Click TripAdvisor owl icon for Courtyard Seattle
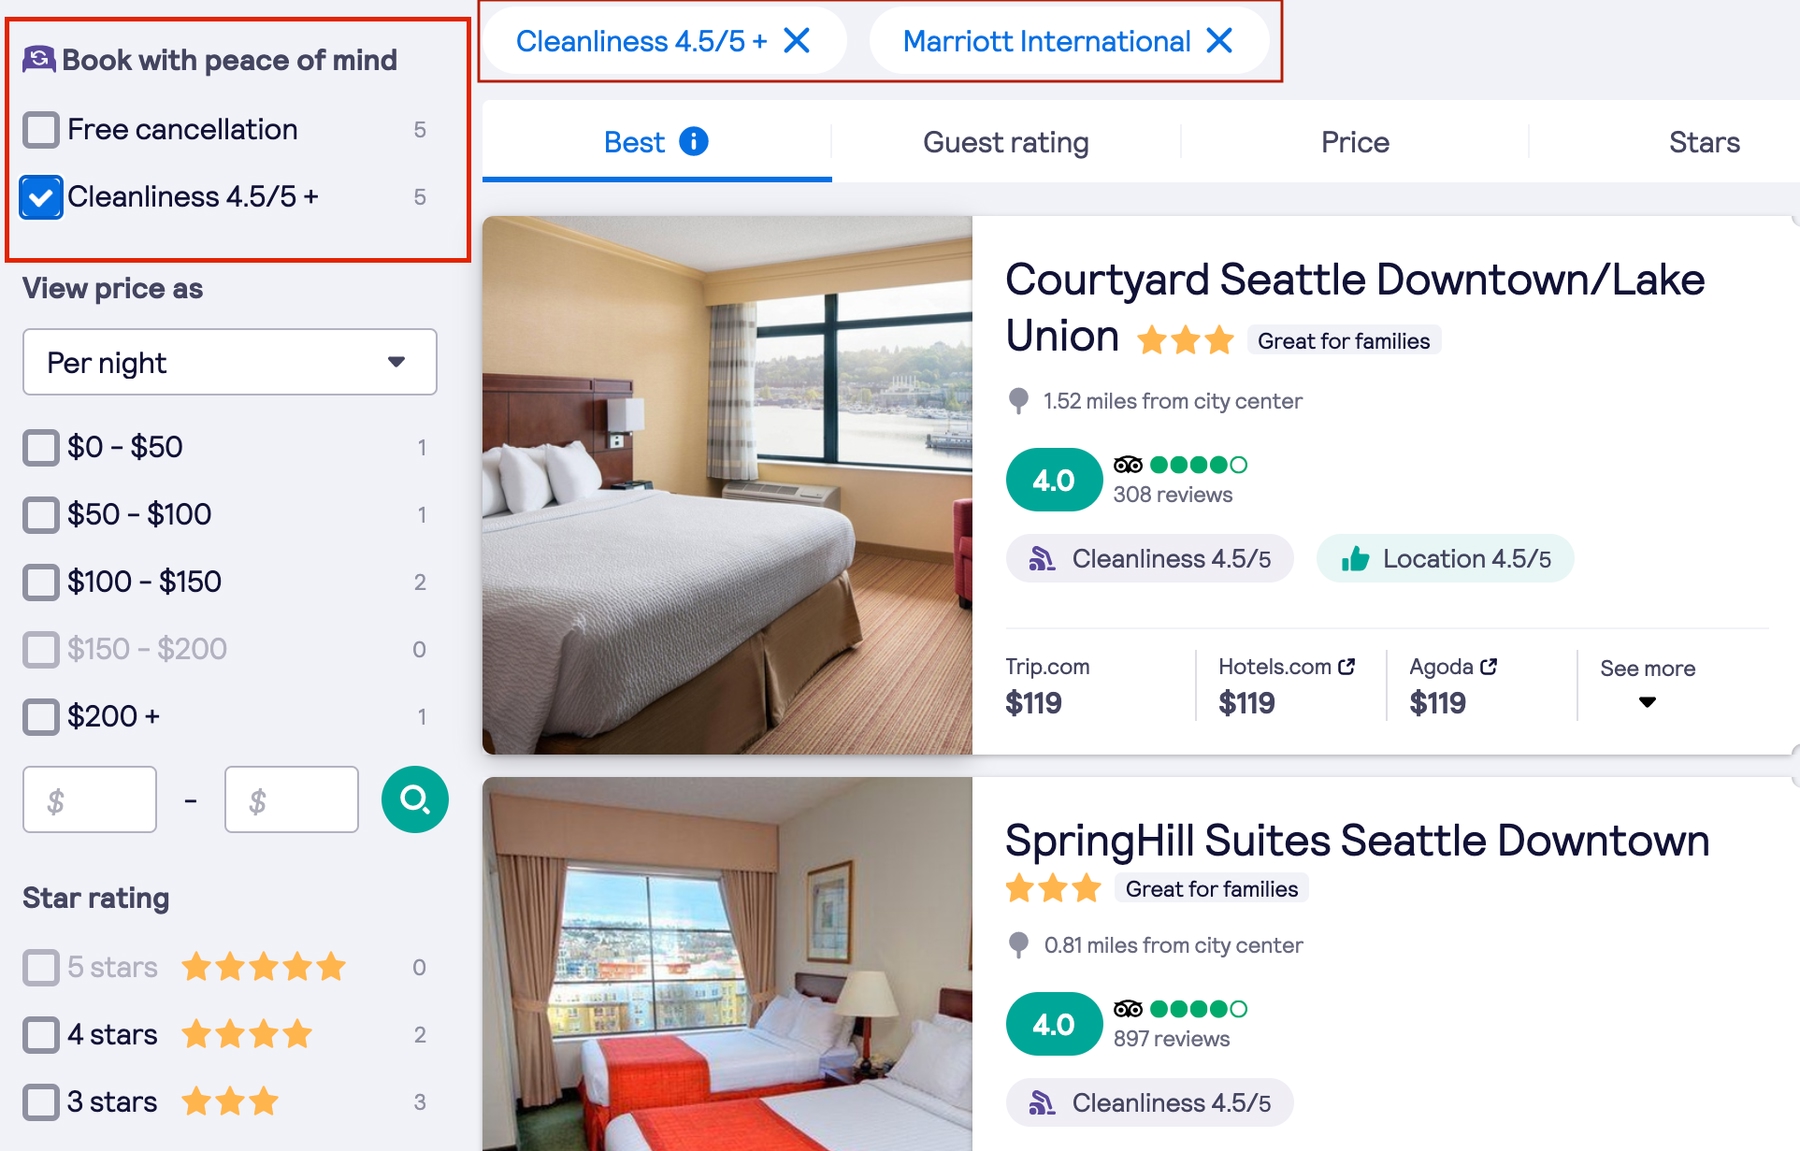Viewport: 1800px width, 1151px height. (1128, 465)
